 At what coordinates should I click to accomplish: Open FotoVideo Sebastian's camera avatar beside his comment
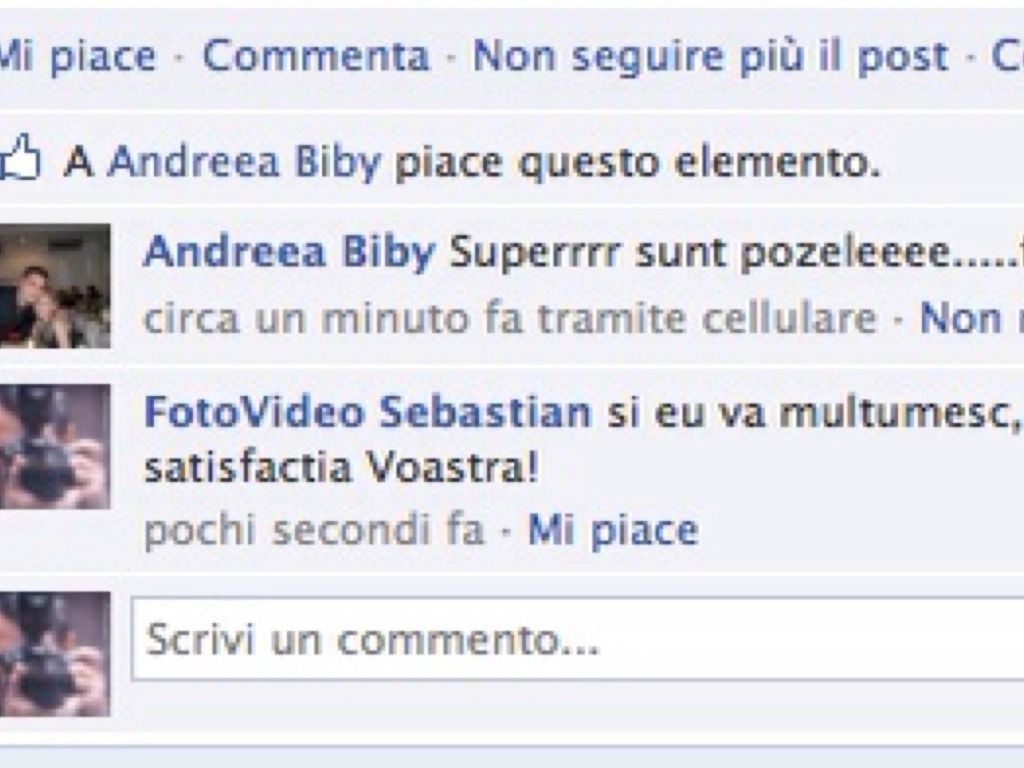[55, 446]
